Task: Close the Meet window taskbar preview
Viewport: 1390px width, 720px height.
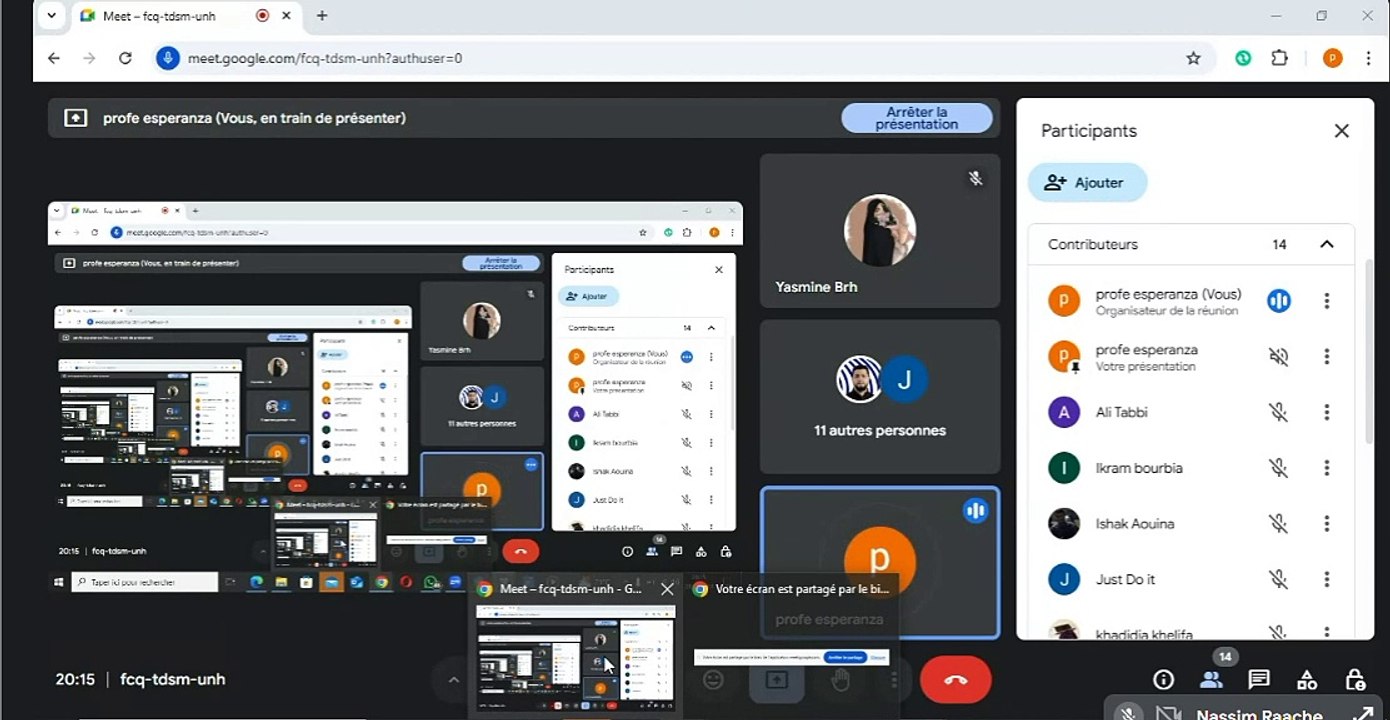Action: coord(667,589)
